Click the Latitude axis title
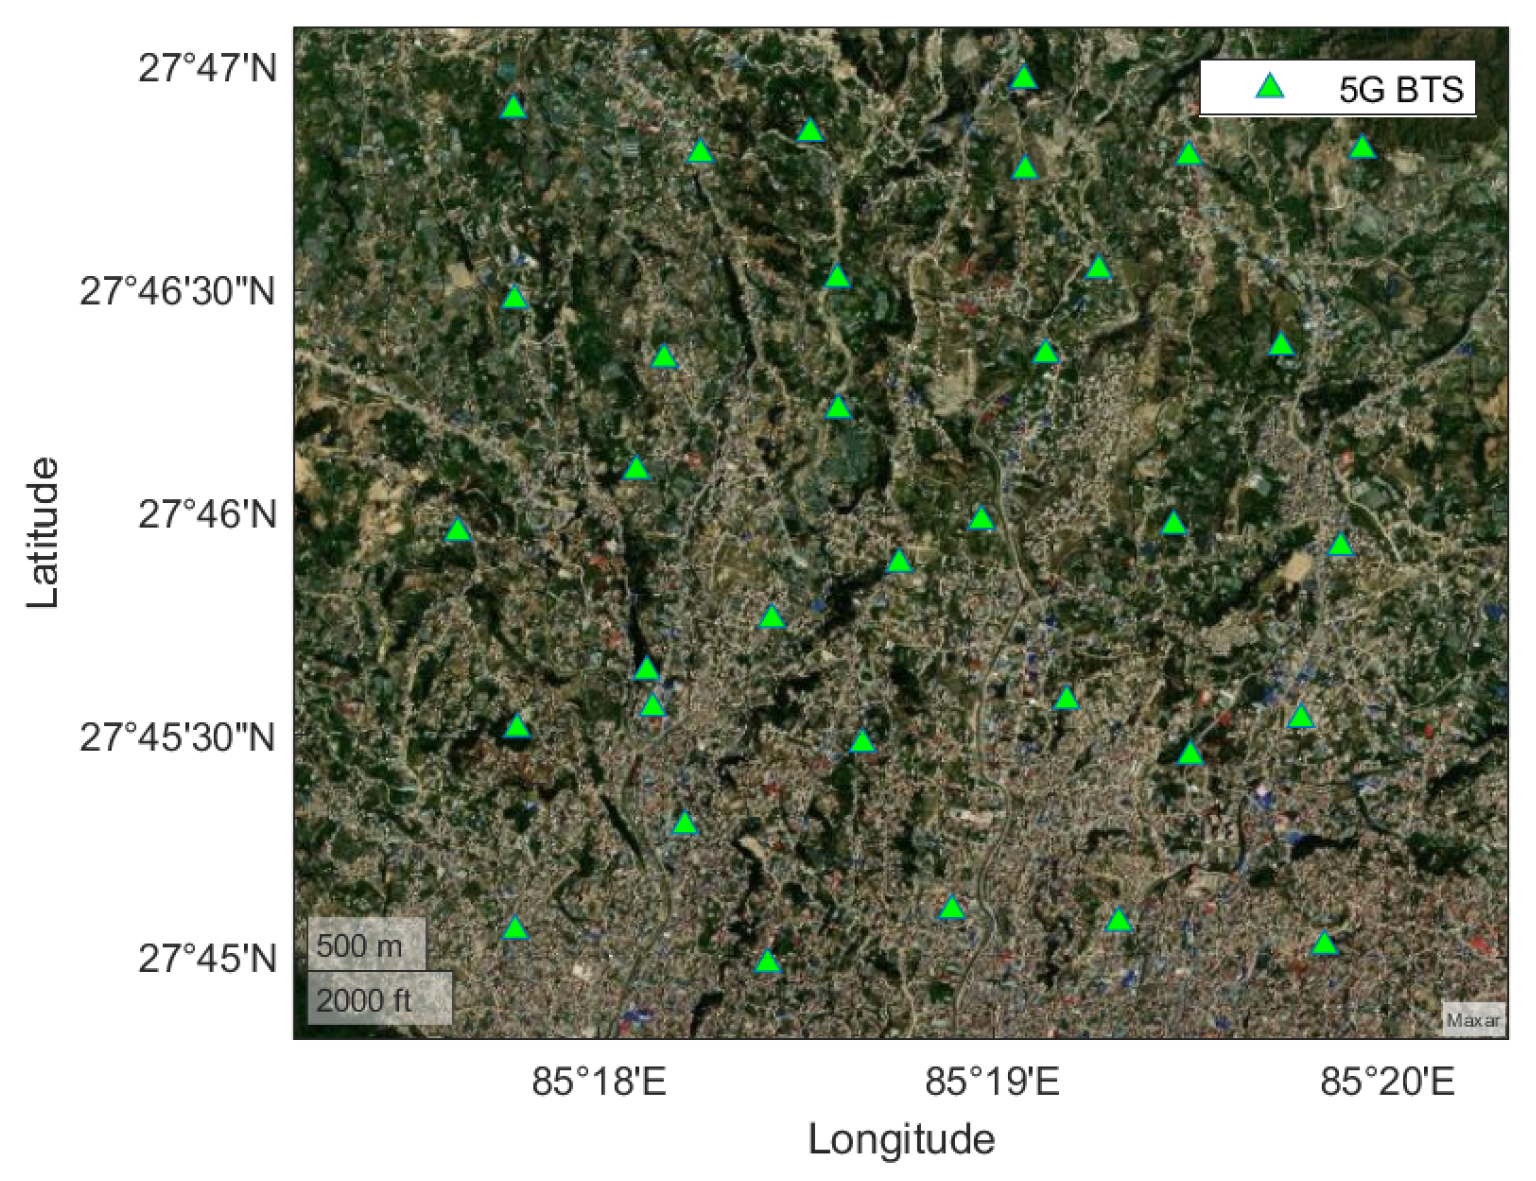This screenshot has width=1536, height=1181. tap(44, 533)
